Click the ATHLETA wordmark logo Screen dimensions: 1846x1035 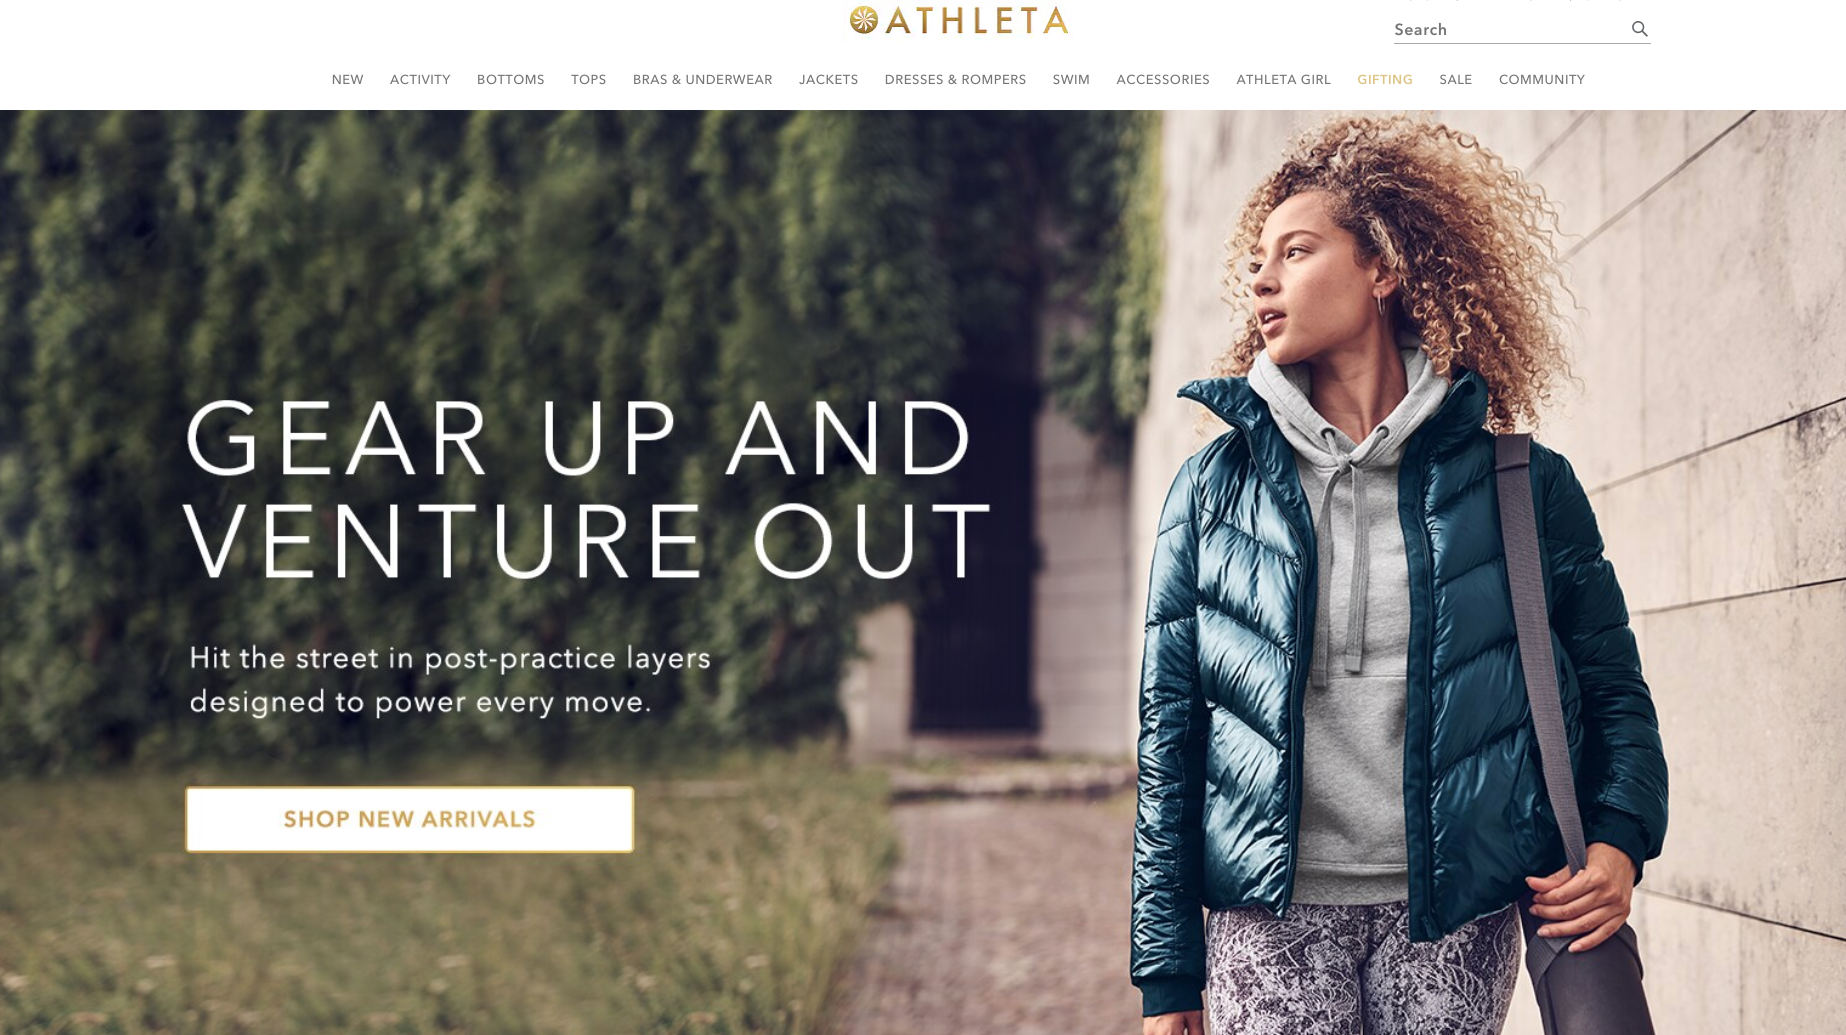[x=977, y=20]
